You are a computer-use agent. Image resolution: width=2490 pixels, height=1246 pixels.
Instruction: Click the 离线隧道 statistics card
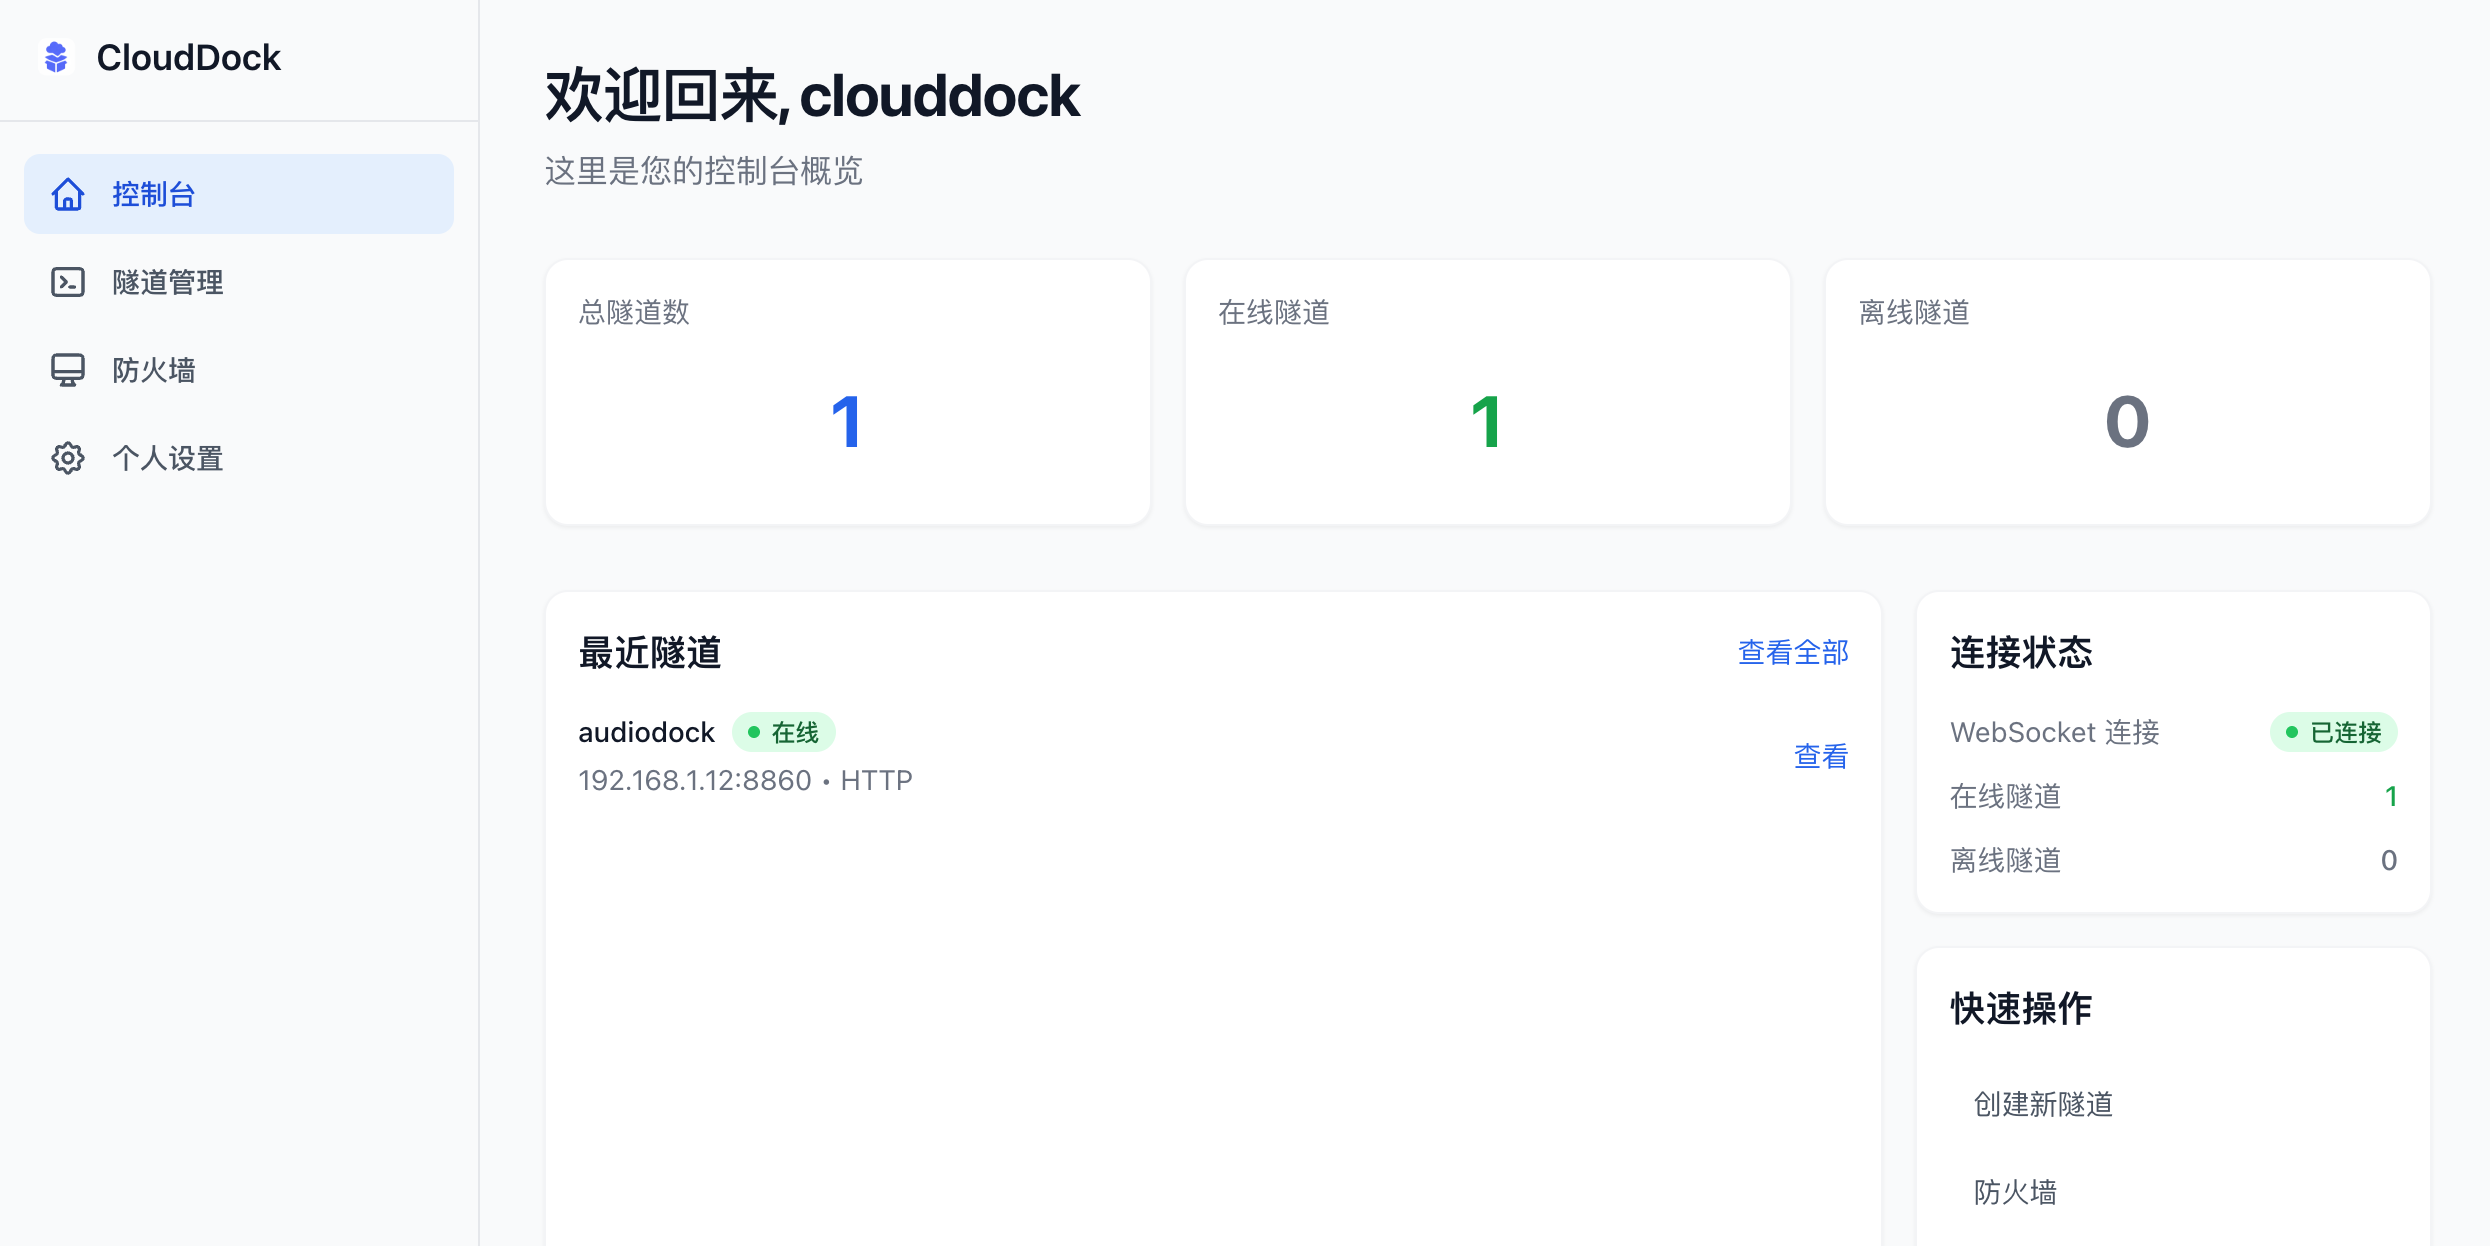[2127, 391]
